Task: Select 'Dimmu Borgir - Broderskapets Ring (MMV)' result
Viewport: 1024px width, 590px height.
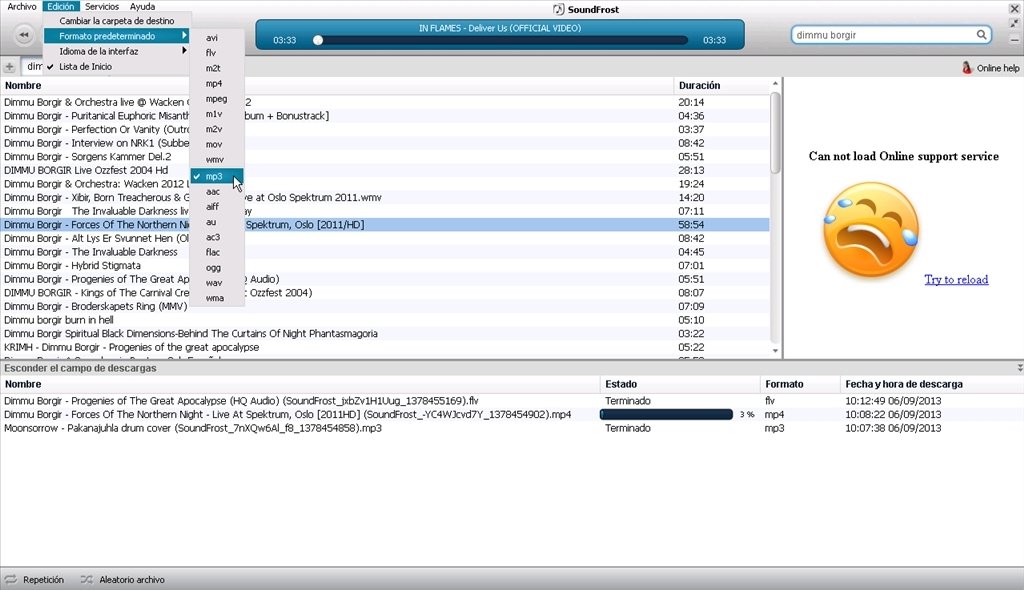Action: pos(385,306)
